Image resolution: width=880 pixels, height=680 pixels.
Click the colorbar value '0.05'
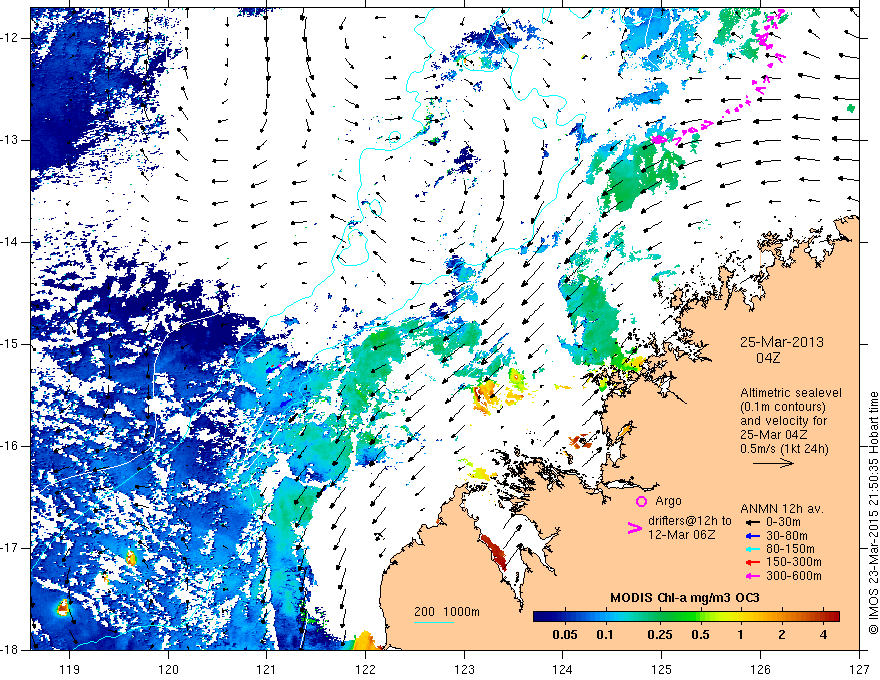[x=565, y=635]
